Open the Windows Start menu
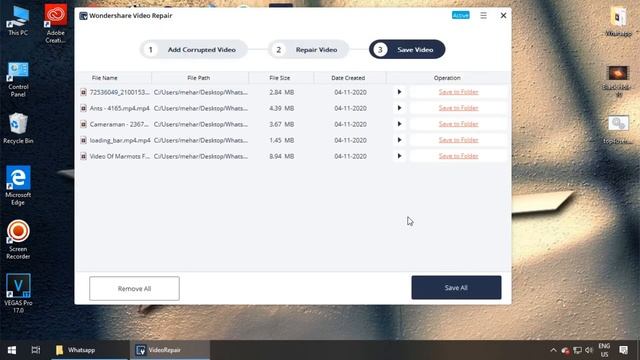Viewport: 640px width, 360px height. [x=12, y=350]
